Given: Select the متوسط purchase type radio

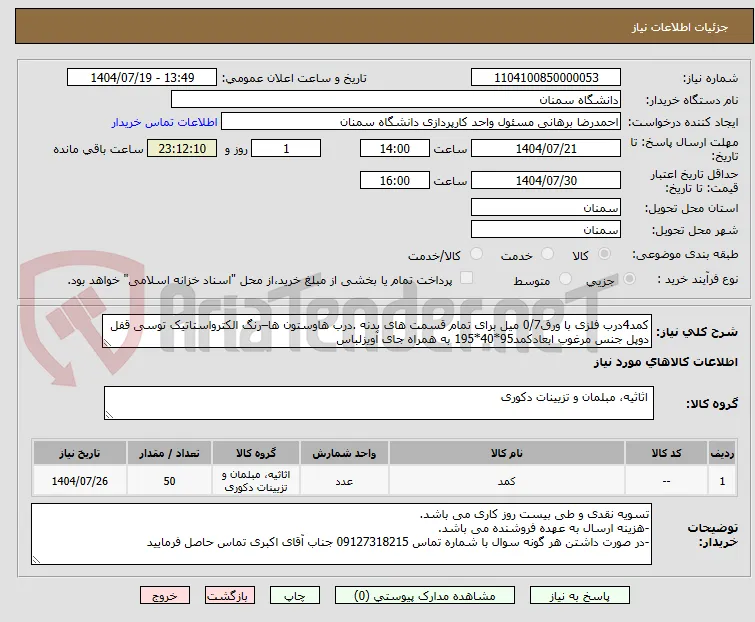Looking at the screenshot, I should (565, 278).
